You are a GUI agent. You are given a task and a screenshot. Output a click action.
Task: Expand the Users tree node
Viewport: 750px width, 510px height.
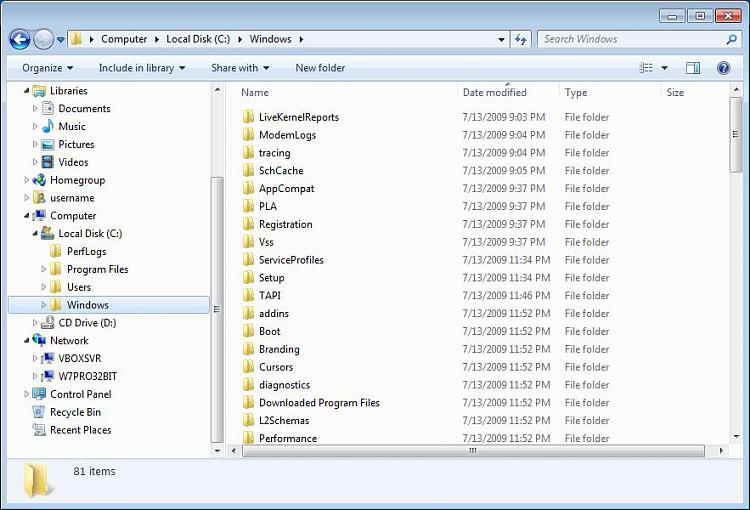click(x=44, y=287)
